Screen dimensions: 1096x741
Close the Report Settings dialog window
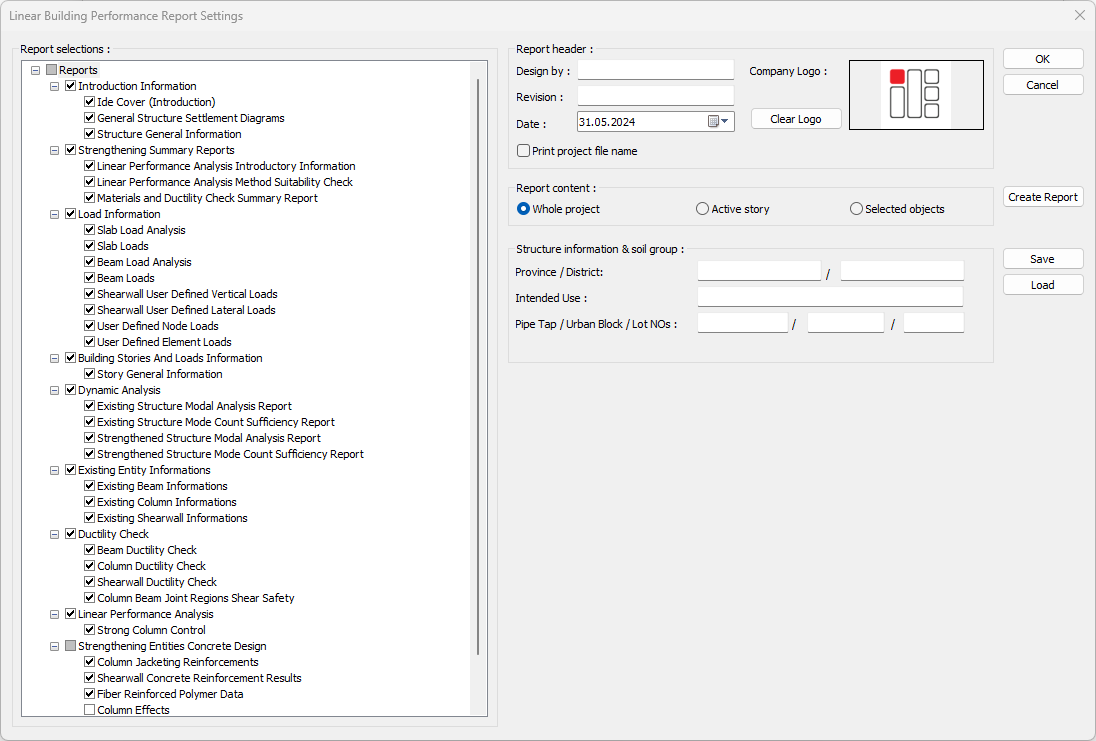pyautogui.click(x=1079, y=16)
